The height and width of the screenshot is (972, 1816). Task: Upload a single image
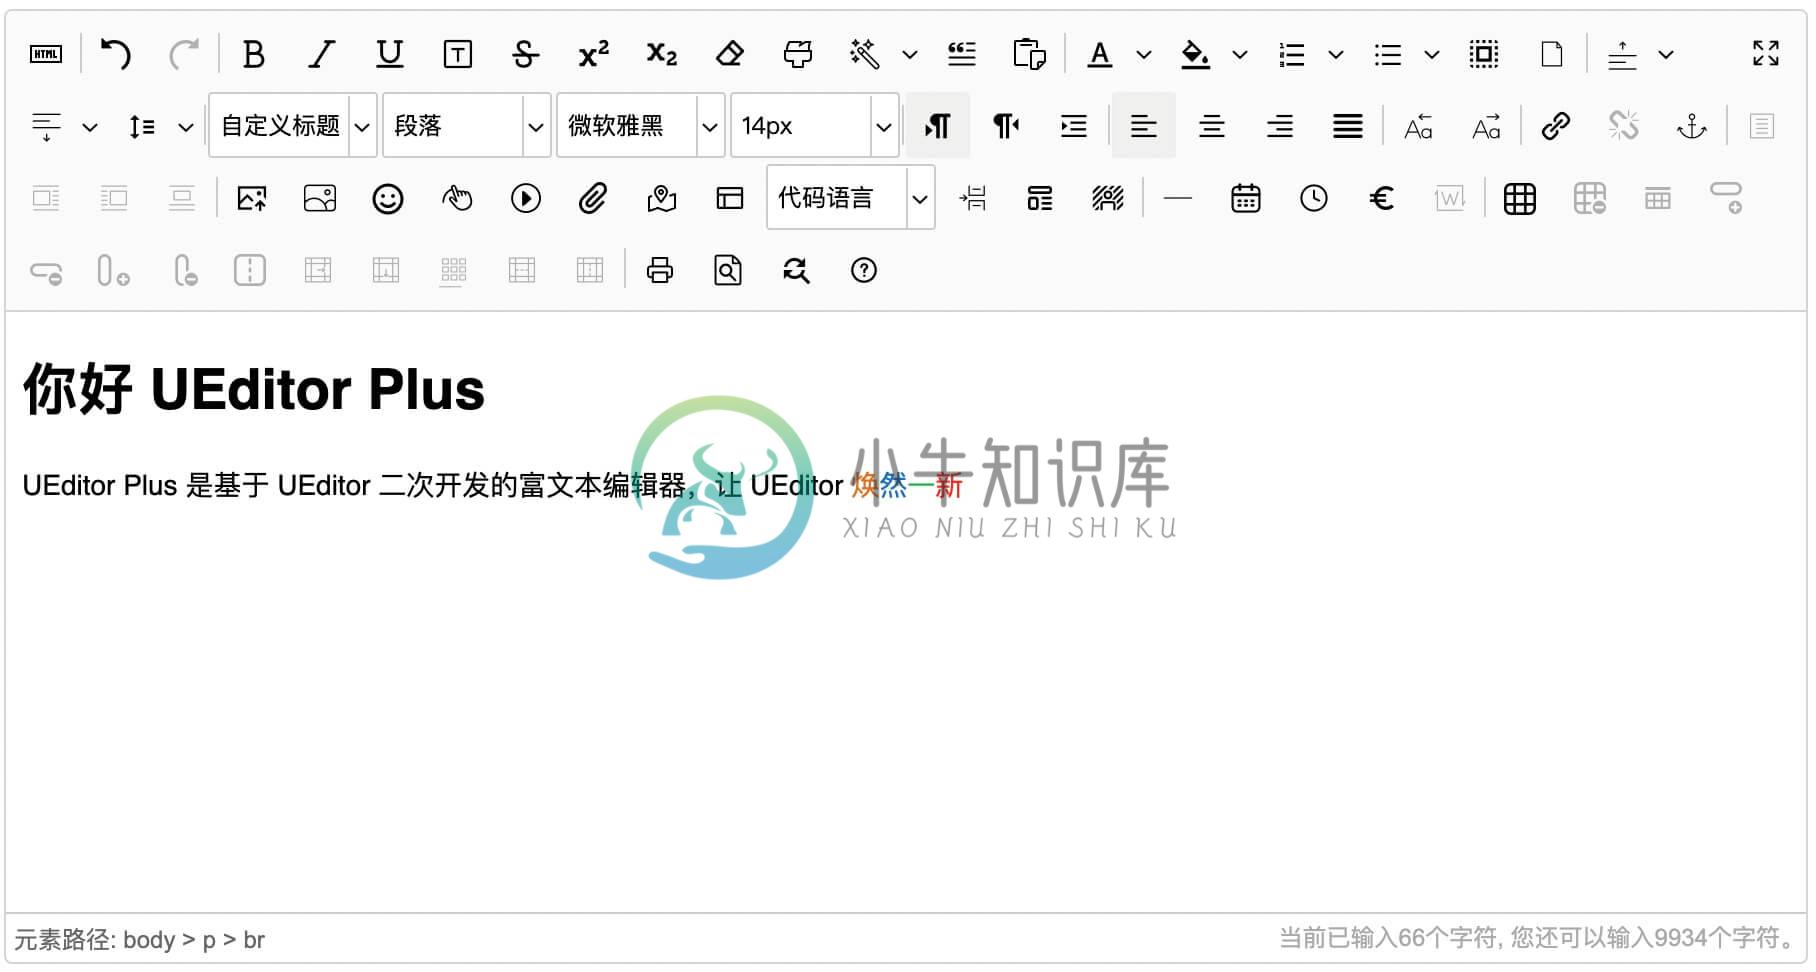click(x=252, y=198)
